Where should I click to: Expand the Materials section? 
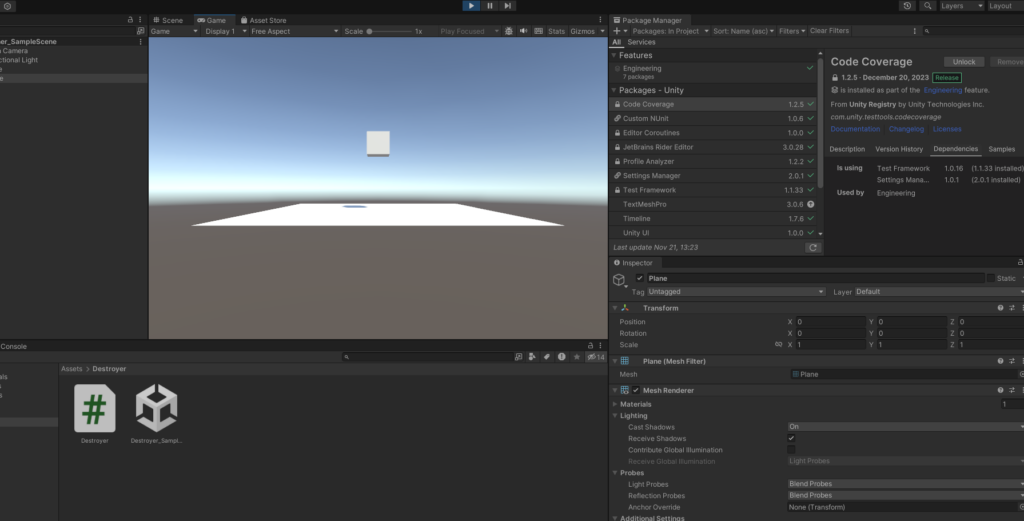pos(615,404)
